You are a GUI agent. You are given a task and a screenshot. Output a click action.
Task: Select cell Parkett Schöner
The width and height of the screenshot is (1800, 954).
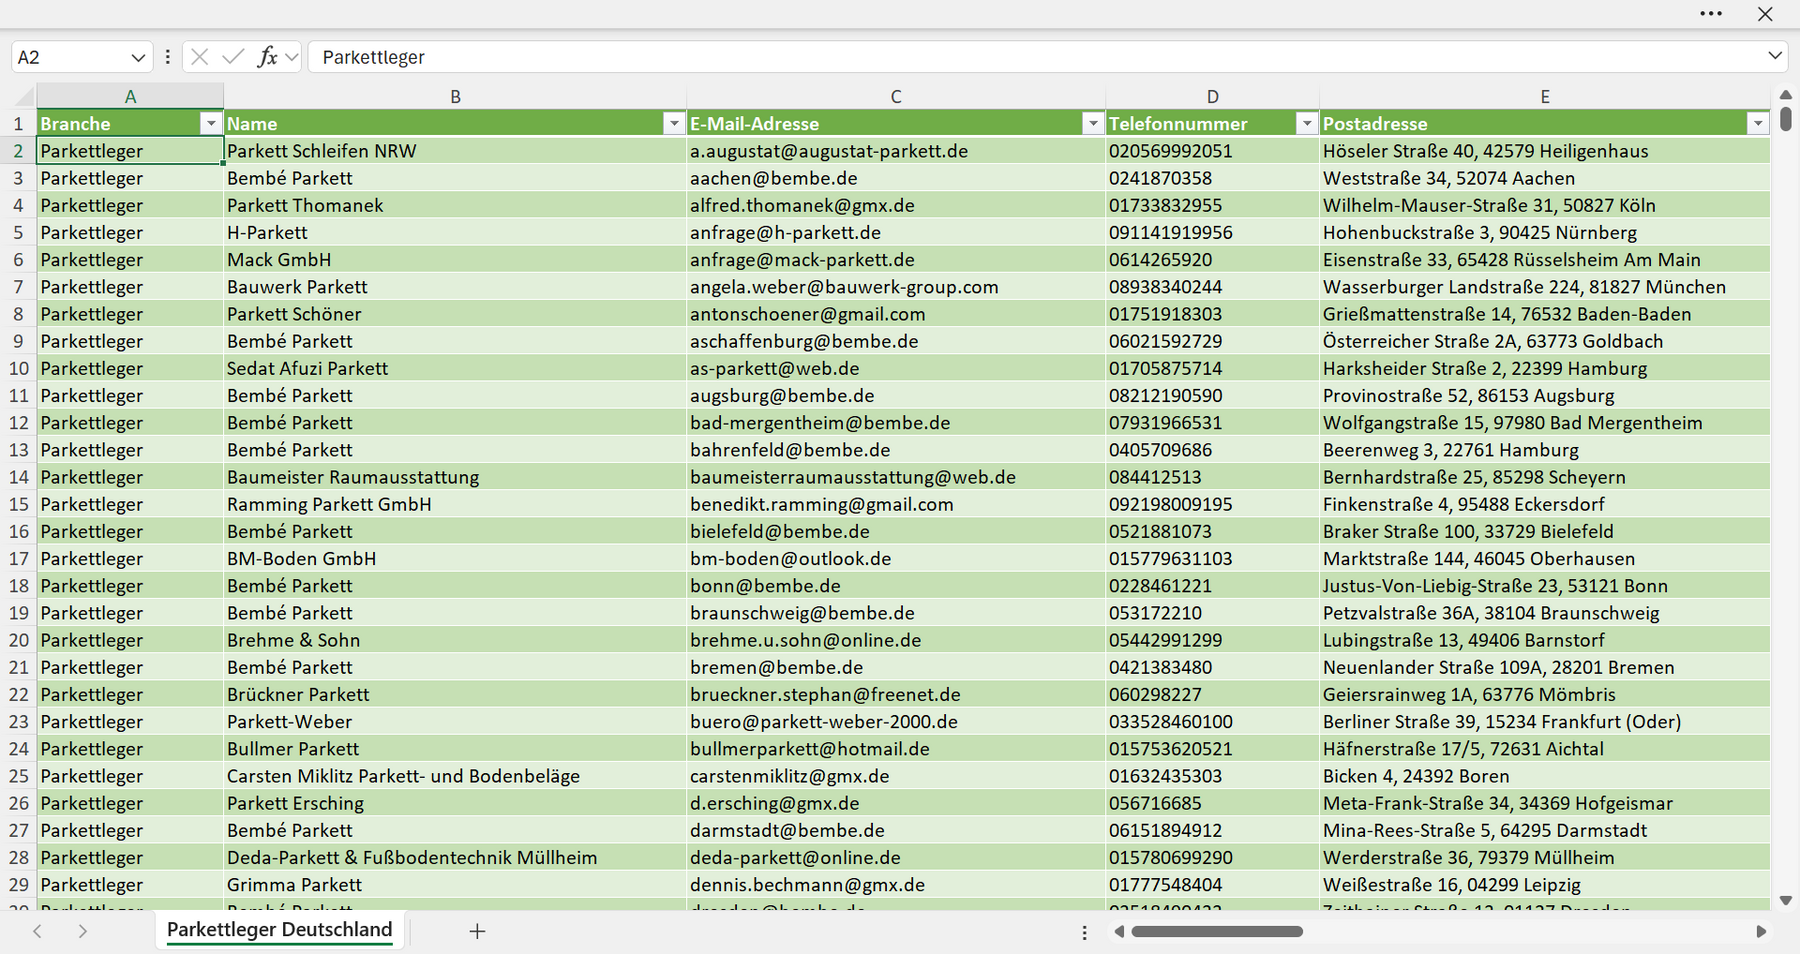click(455, 314)
